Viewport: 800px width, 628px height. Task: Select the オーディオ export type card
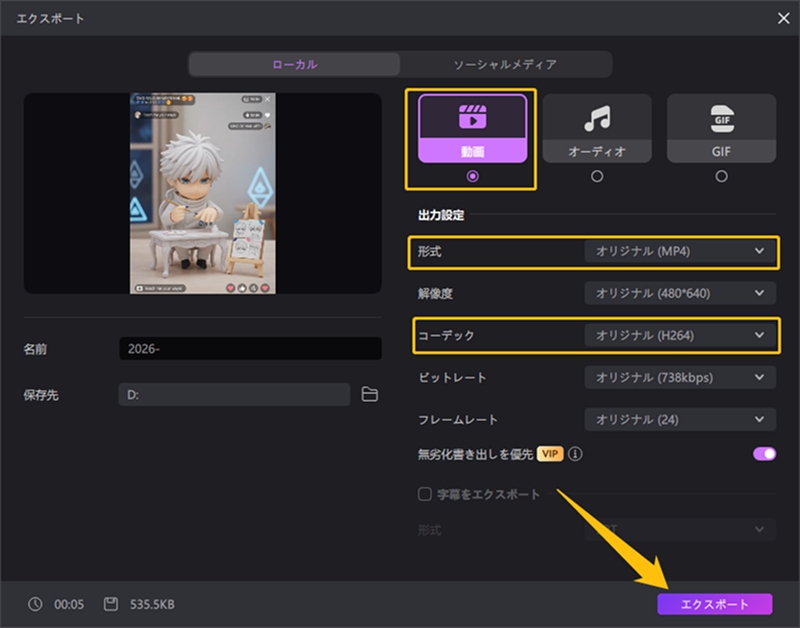click(x=597, y=129)
